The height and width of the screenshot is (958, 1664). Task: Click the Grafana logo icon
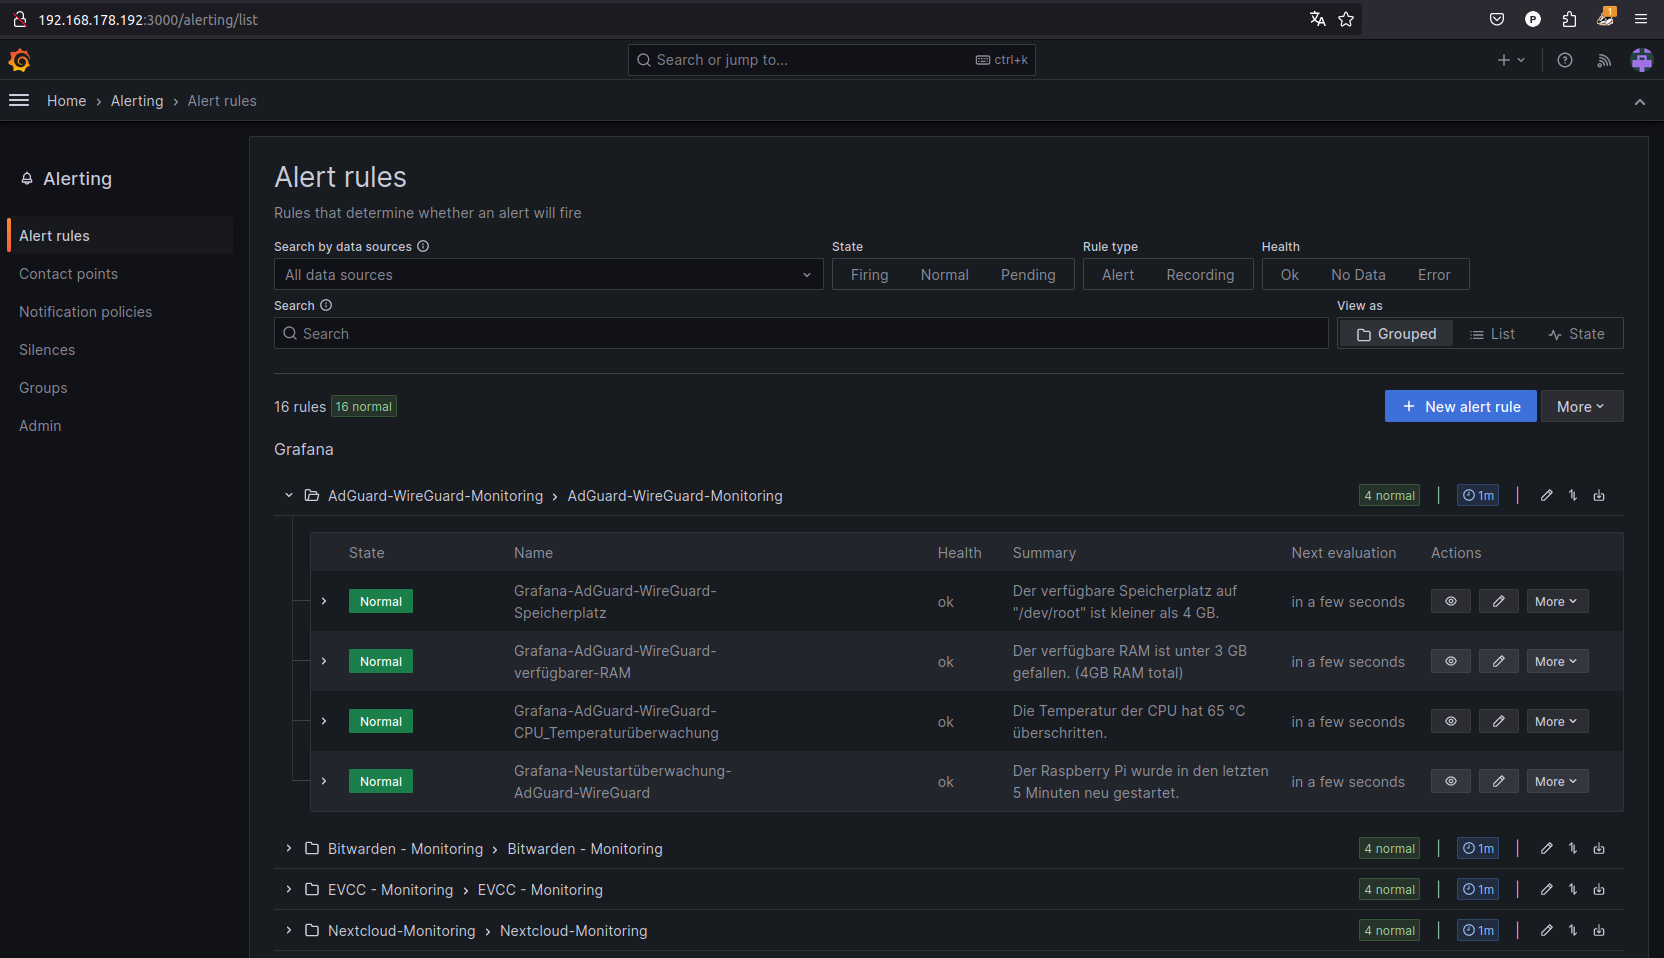19,61
